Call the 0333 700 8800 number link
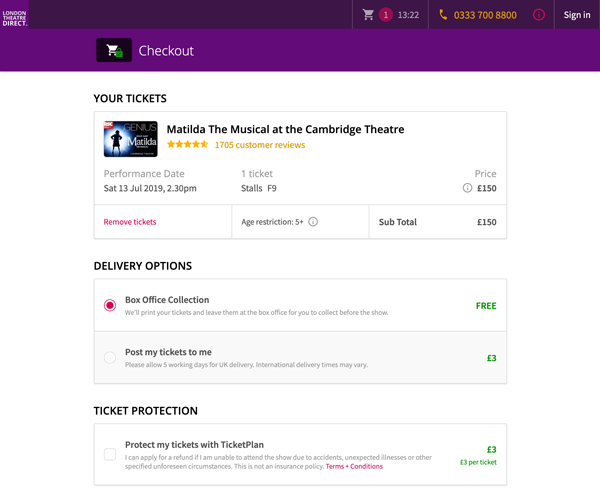The image size is (600, 494). (x=485, y=15)
